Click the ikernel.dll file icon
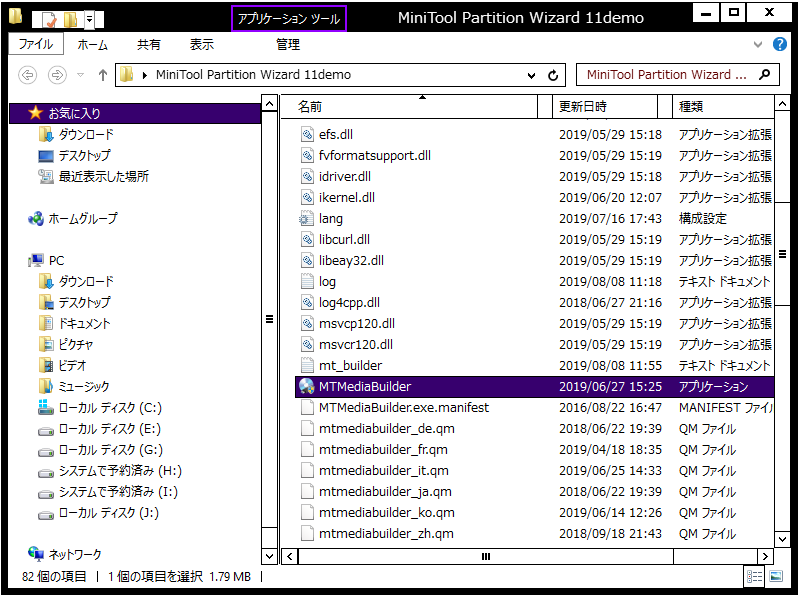 (307, 197)
